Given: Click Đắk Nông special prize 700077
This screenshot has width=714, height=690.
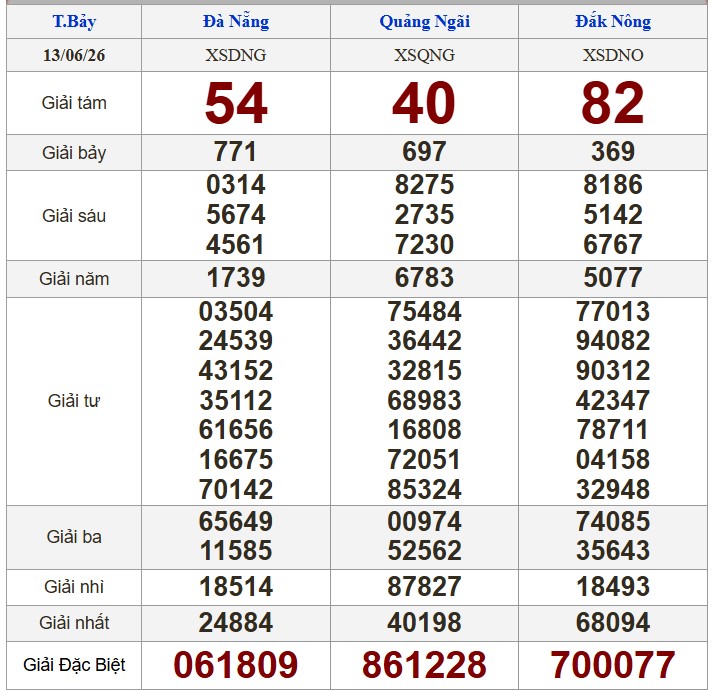Looking at the screenshot, I should tap(613, 665).
